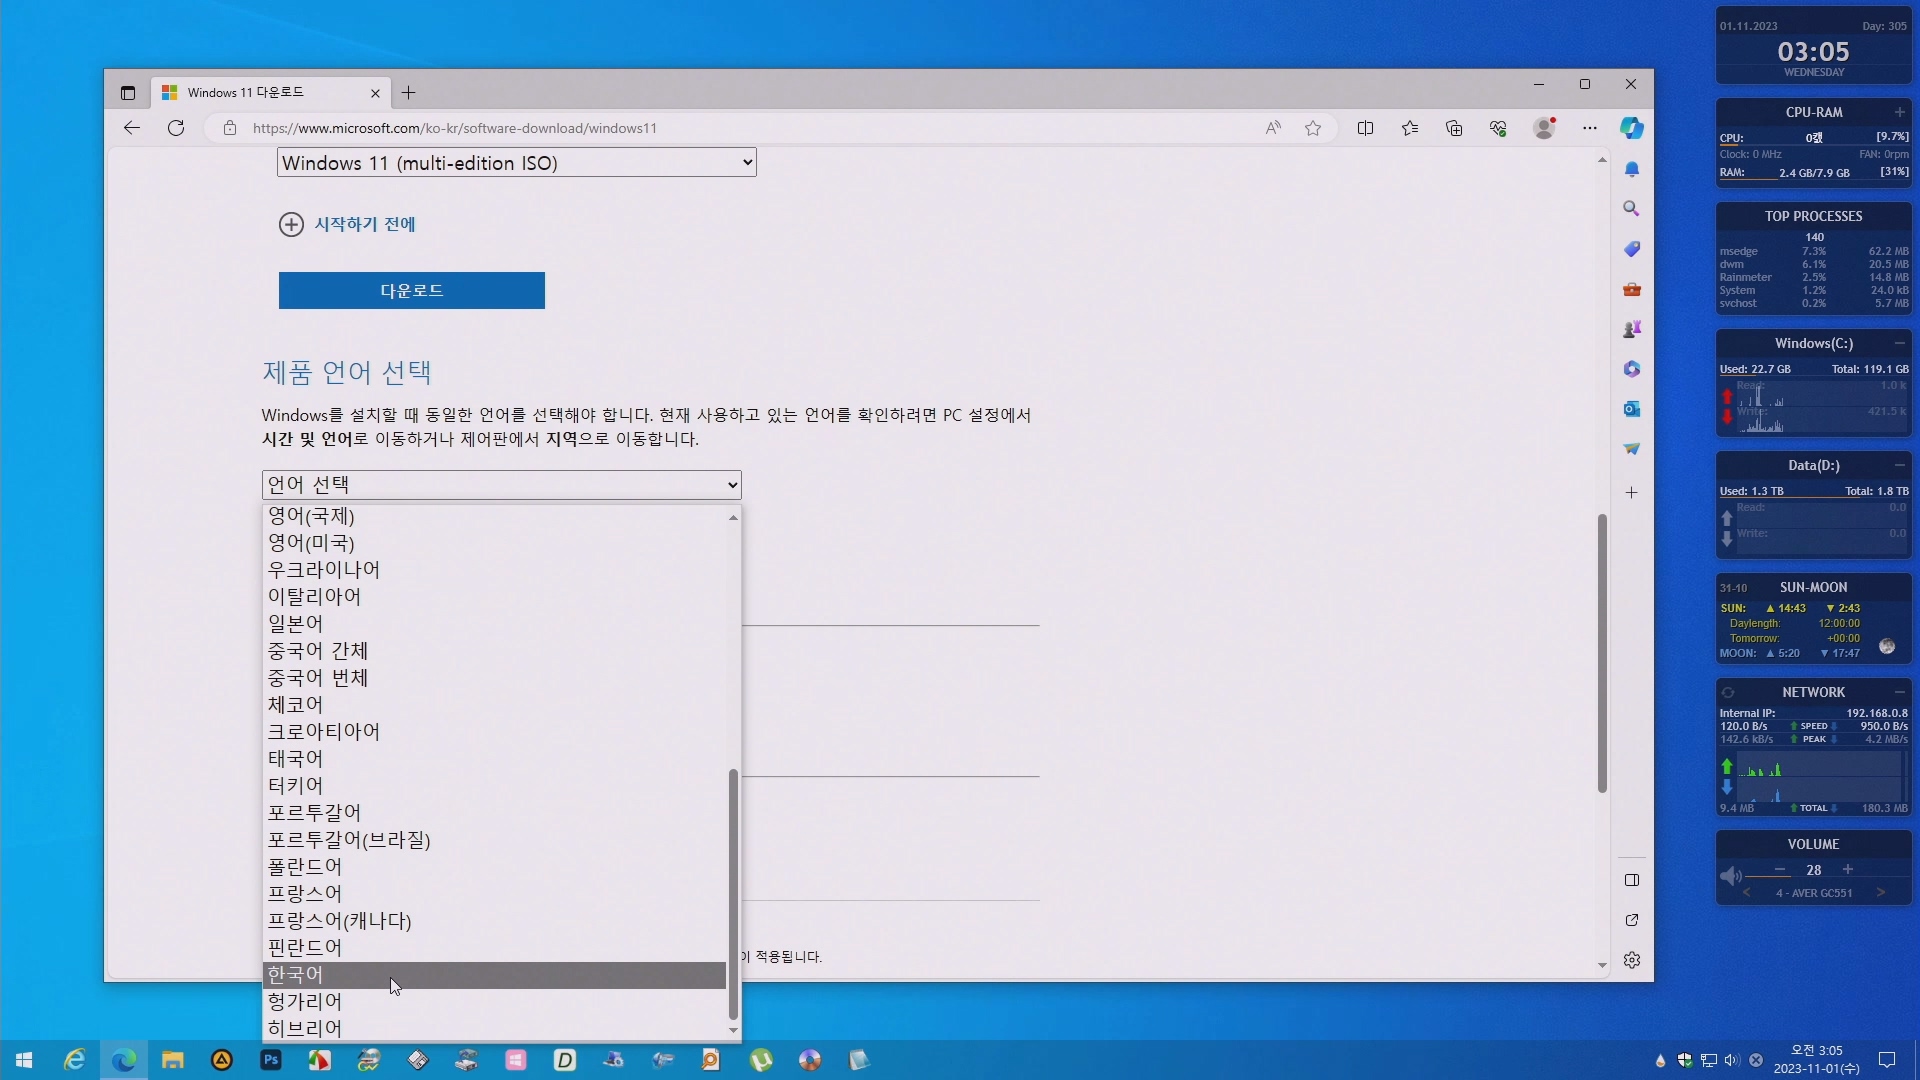Open the sidebar external-link icon
Viewport: 1920px width, 1080px height.
pyautogui.click(x=1632, y=920)
